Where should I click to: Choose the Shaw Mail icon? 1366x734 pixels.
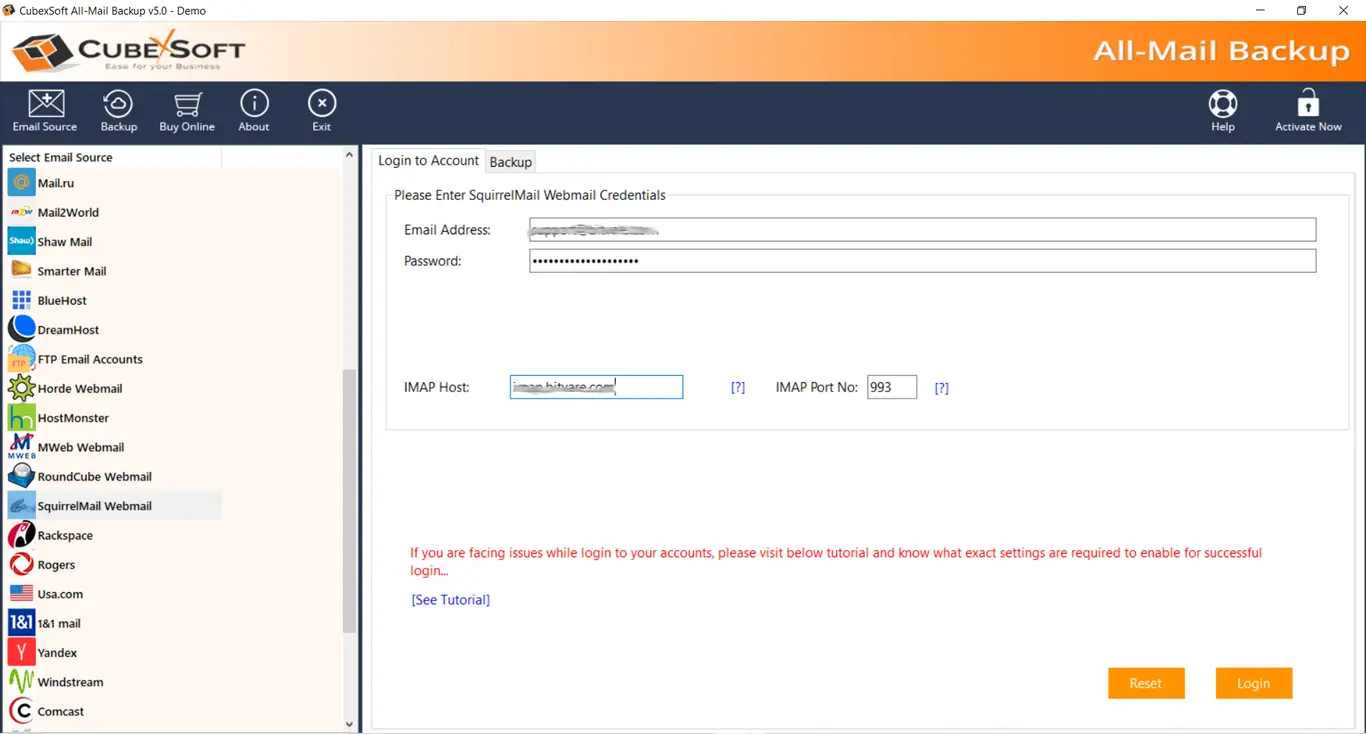point(21,241)
